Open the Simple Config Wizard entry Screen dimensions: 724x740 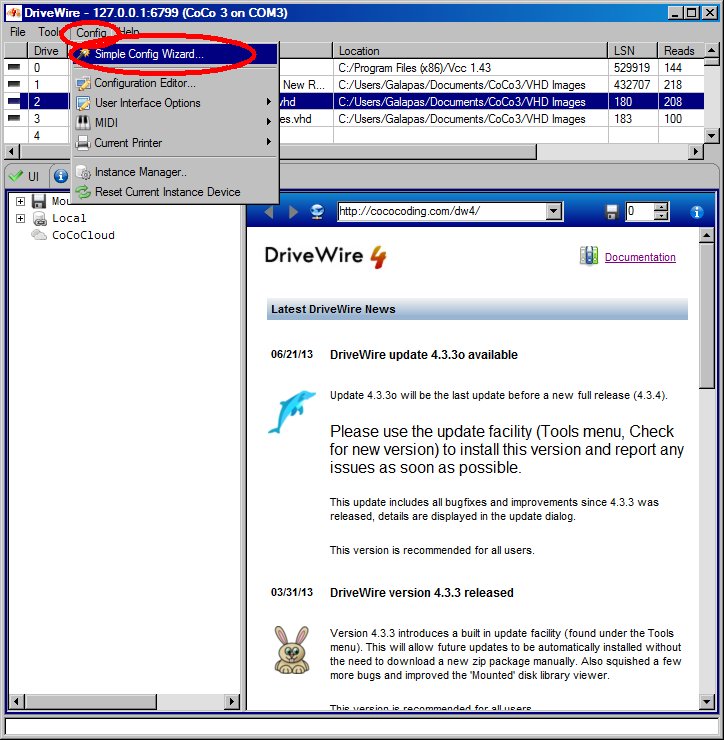coord(148,54)
